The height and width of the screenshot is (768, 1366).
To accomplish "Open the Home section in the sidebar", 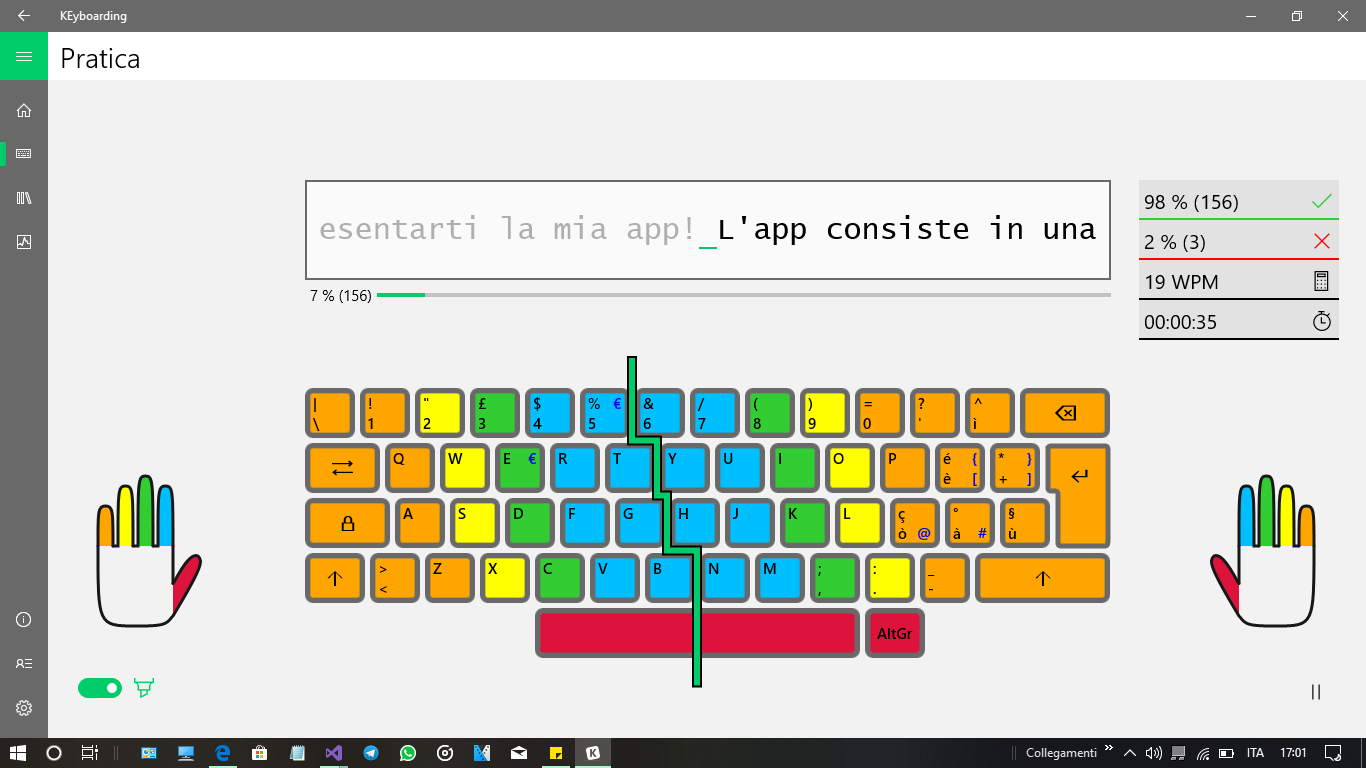I will tap(23, 110).
